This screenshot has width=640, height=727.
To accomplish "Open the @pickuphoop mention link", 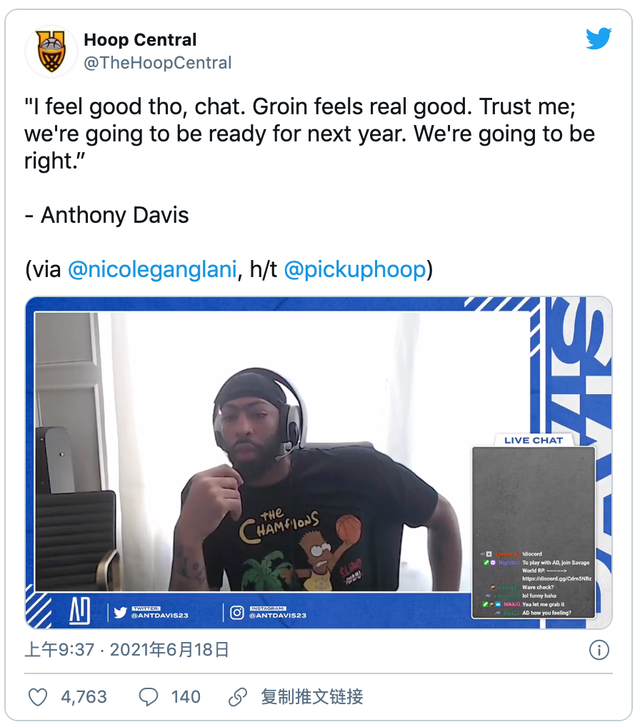I will pos(355,269).
